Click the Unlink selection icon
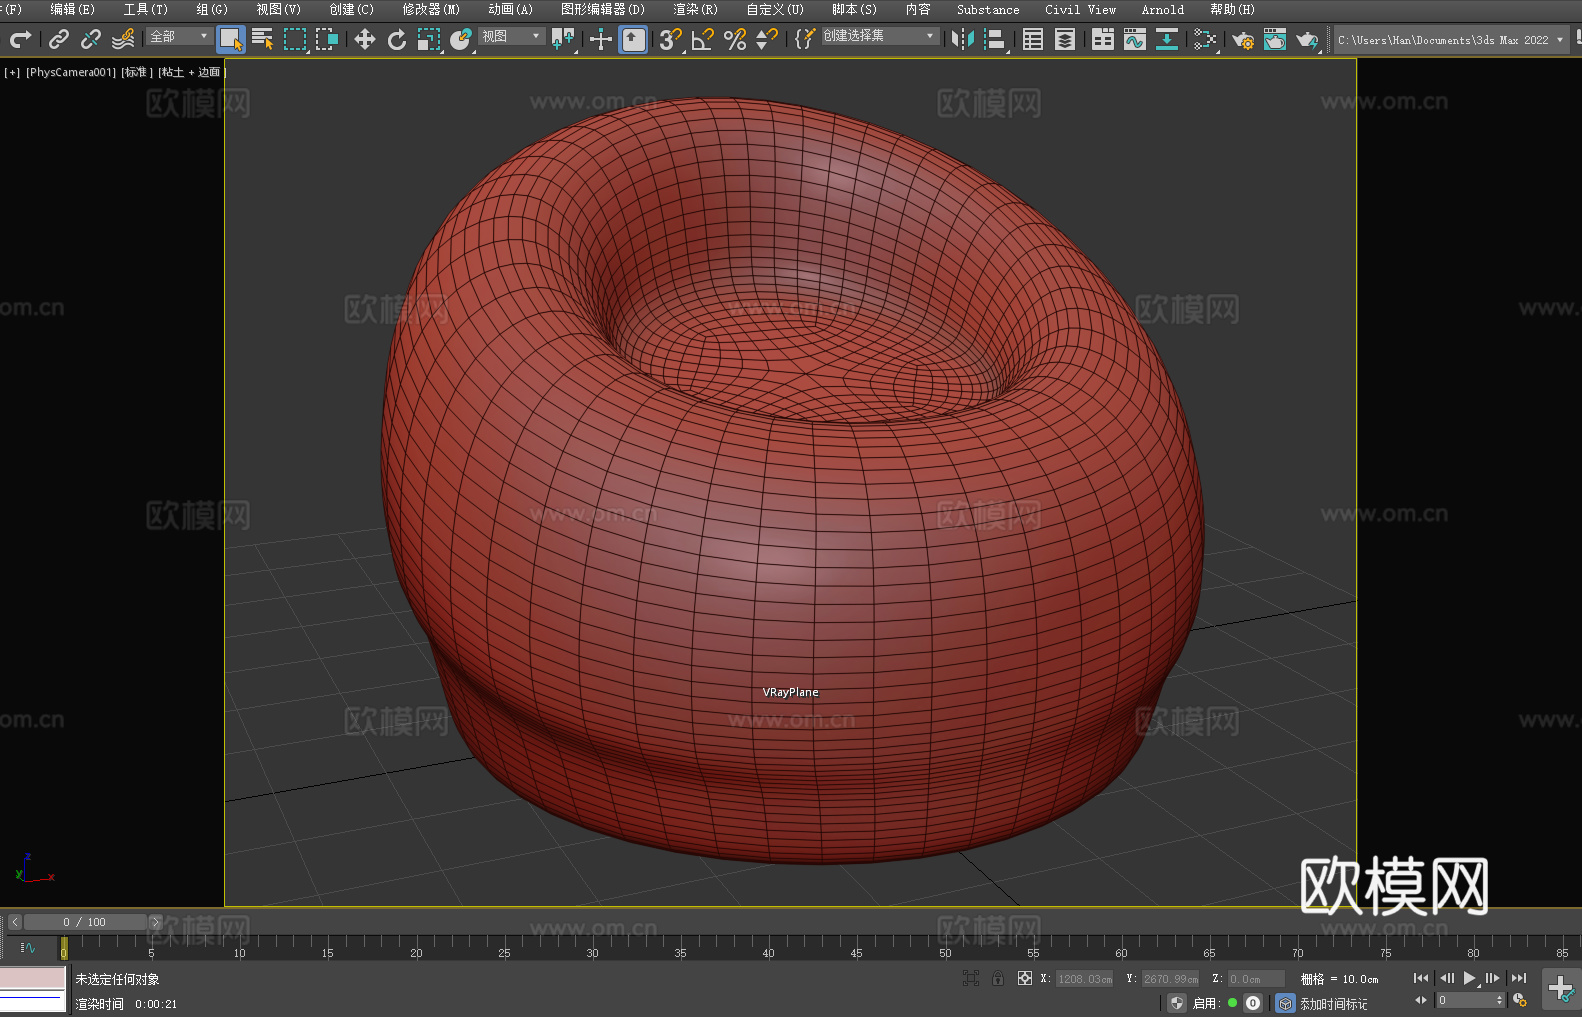1582x1017 pixels. click(x=91, y=39)
